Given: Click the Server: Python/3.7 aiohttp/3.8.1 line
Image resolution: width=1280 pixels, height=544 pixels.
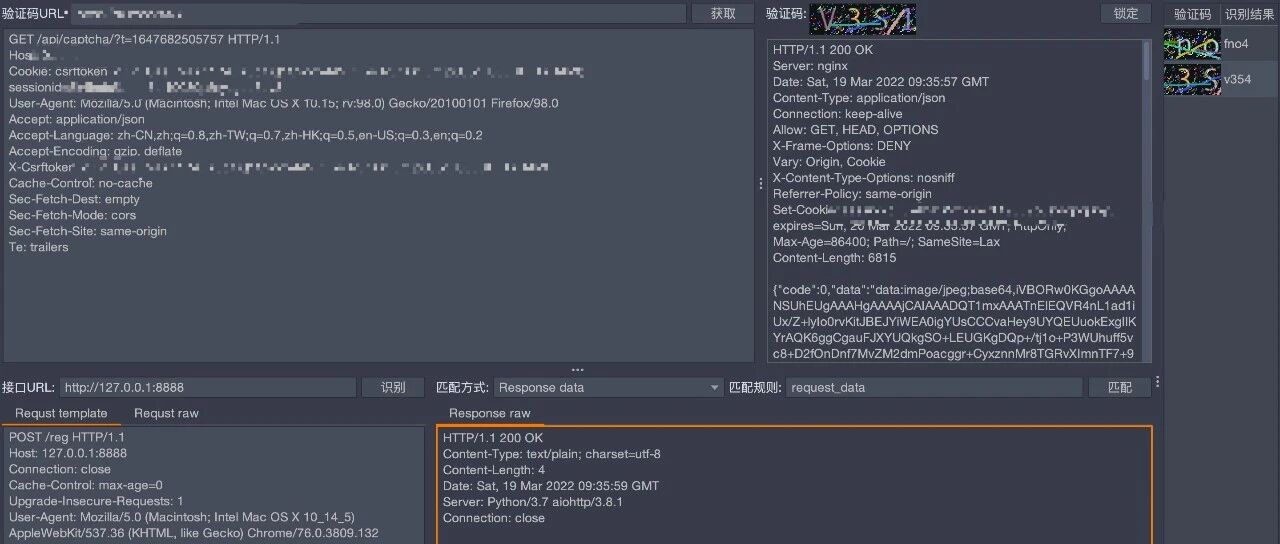Looking at the screenshot, I should pyautogui.click(x=533, y=502).
